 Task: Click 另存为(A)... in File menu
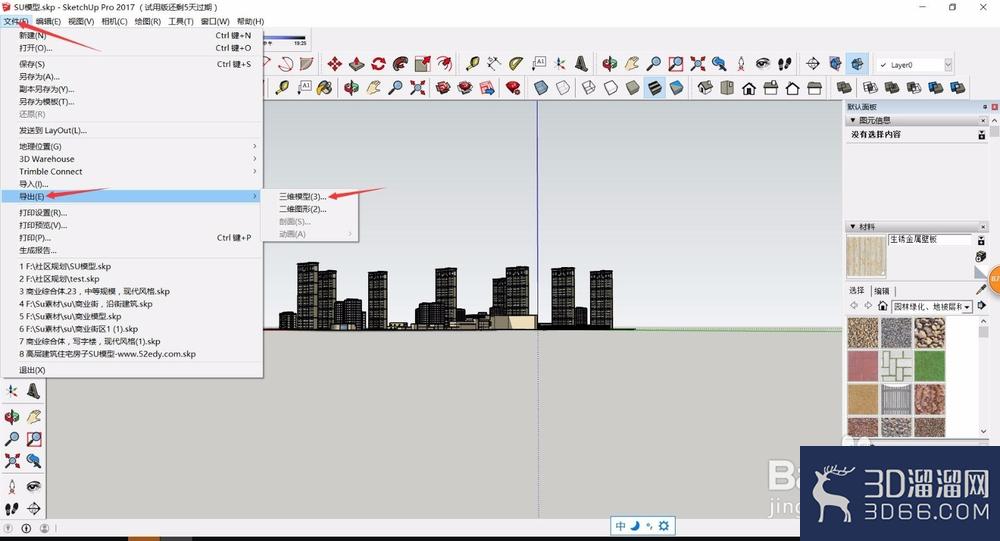[x=40, y=77]
